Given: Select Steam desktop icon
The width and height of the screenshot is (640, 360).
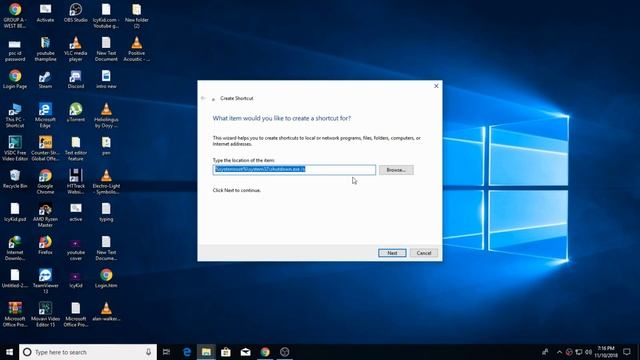Looking at the screenshot, I should [x=45, y=80].
